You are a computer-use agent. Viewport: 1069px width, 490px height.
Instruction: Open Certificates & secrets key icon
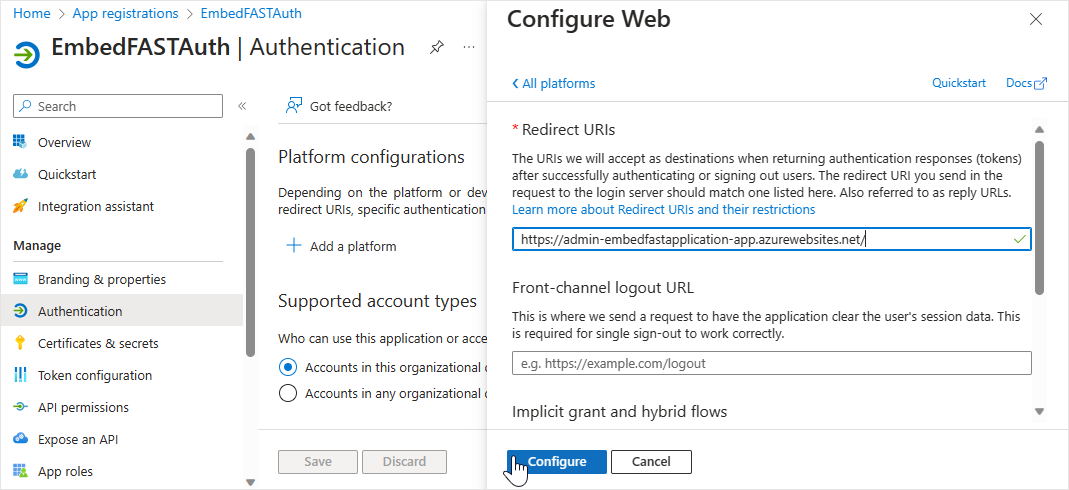click(20, 343)
